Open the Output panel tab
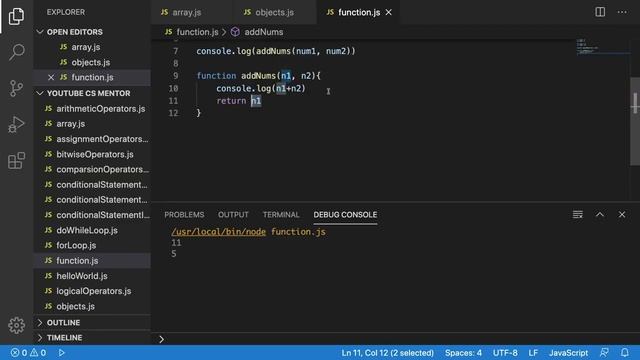Screen dimensions: 640x360 pyautogui.click(x=233, y=215)
